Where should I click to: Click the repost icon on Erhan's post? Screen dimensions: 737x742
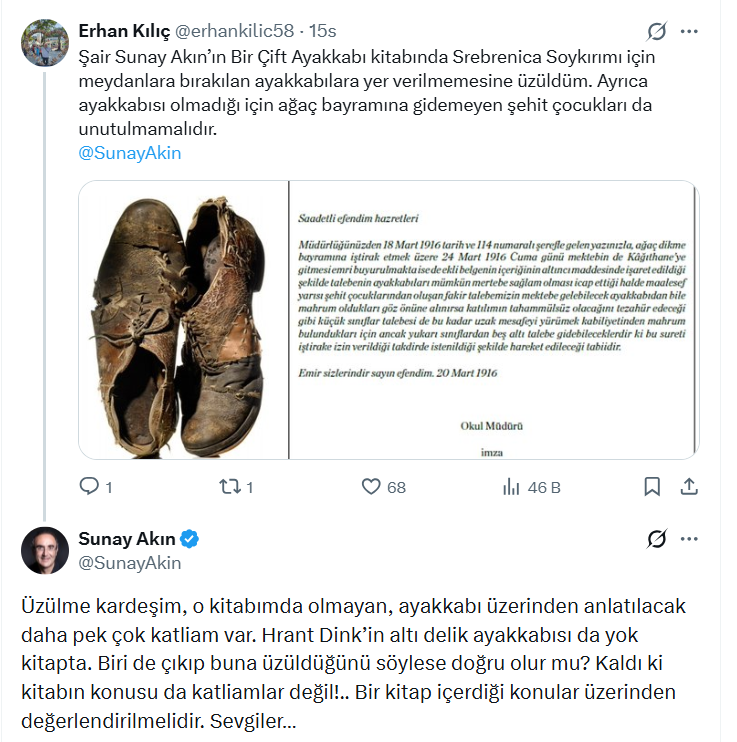point(229,487)
